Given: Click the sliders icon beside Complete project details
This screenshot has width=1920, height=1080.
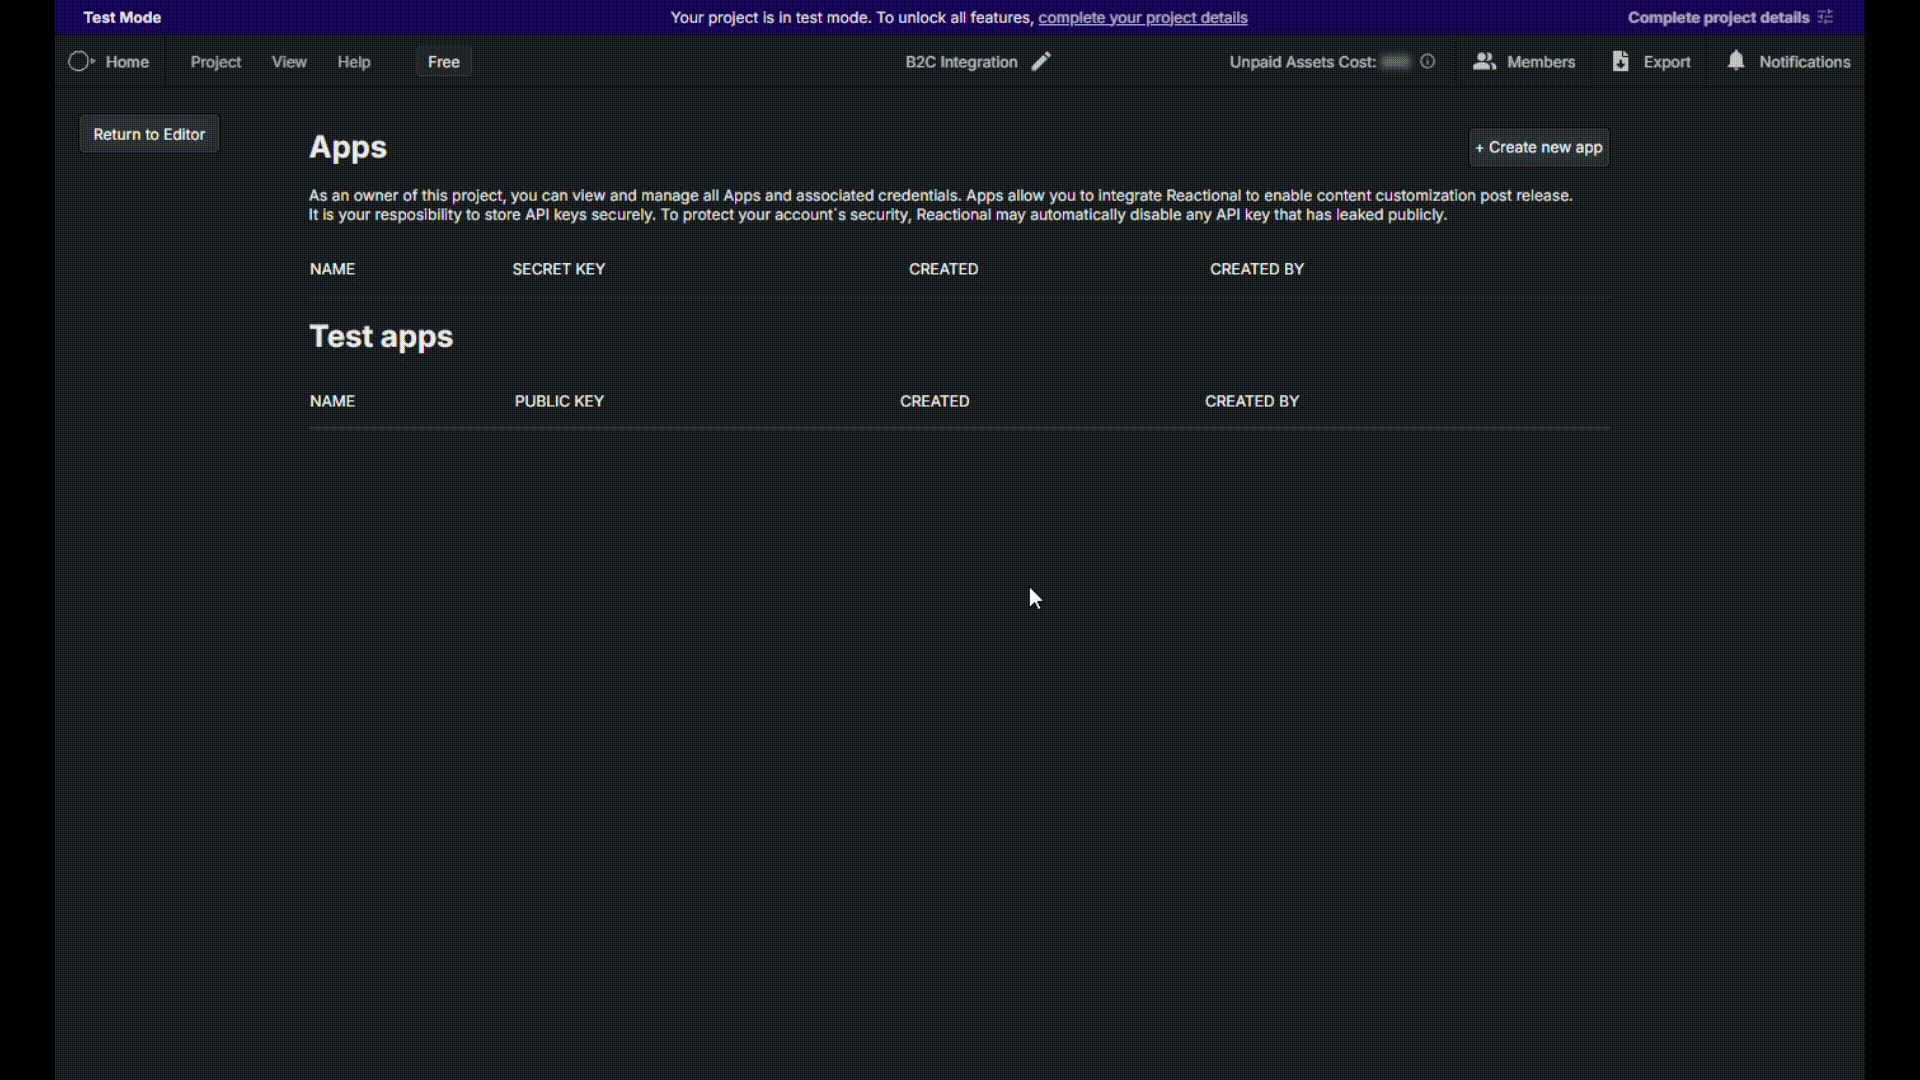Looking at the screenshot, I should pos(1825,17).
